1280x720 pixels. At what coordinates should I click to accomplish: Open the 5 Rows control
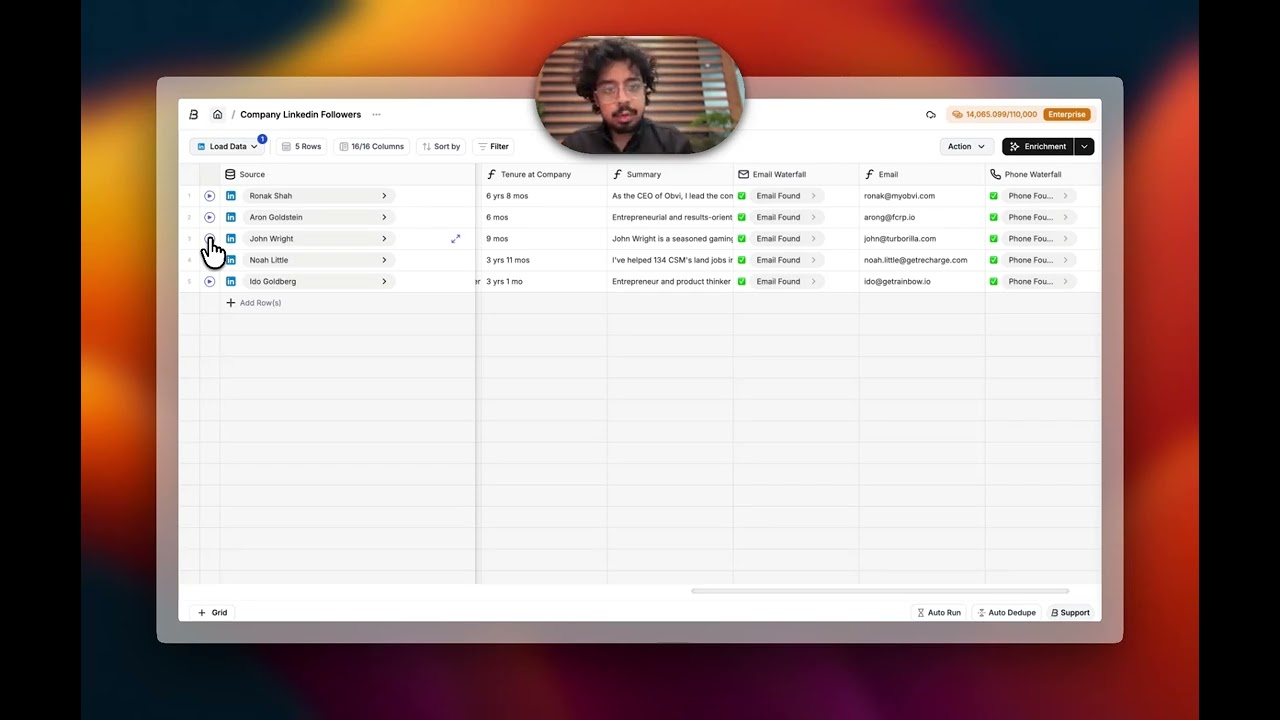(x=301, y=147)
